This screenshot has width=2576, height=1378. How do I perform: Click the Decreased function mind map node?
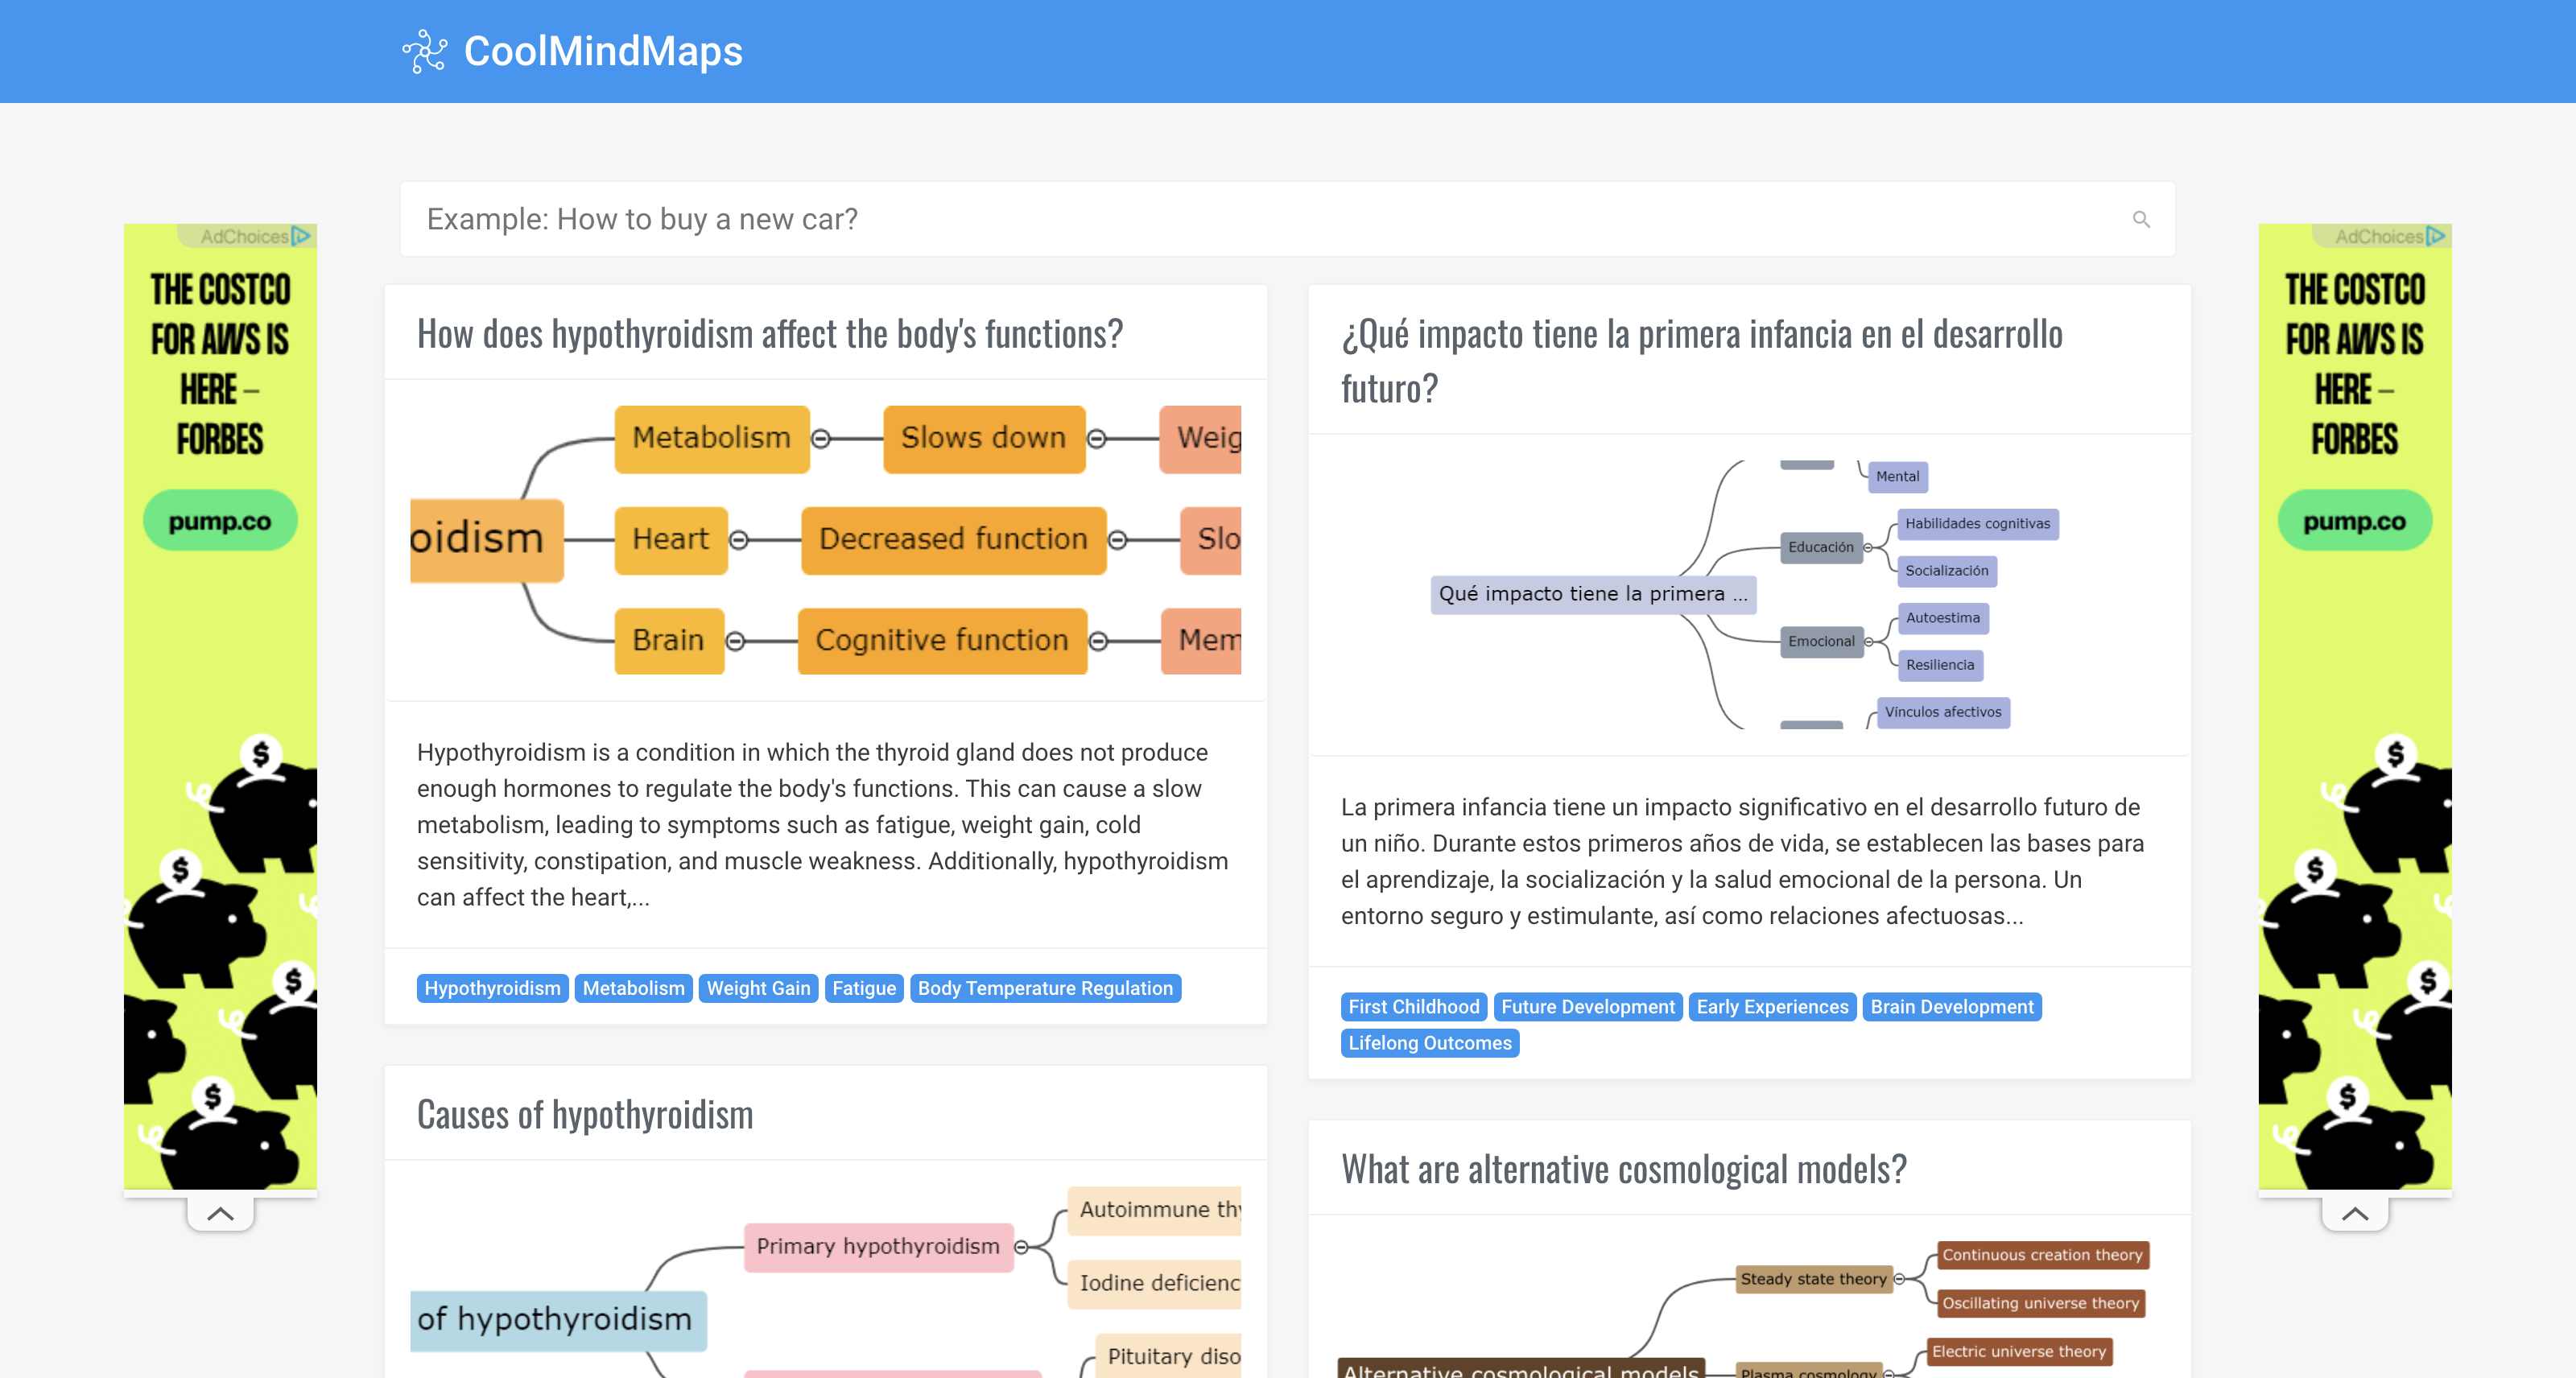(x=953, y=540)
